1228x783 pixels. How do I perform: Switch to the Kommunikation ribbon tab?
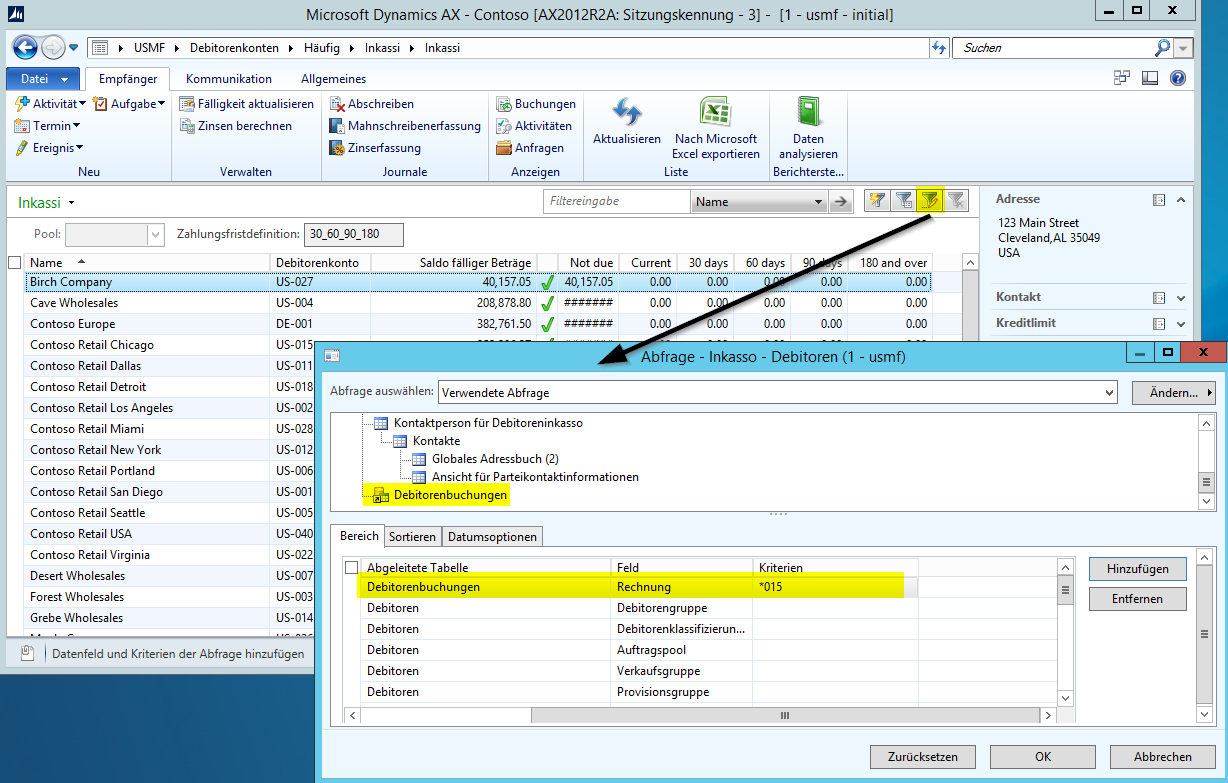pyautogui.click(x=228, y=79)
